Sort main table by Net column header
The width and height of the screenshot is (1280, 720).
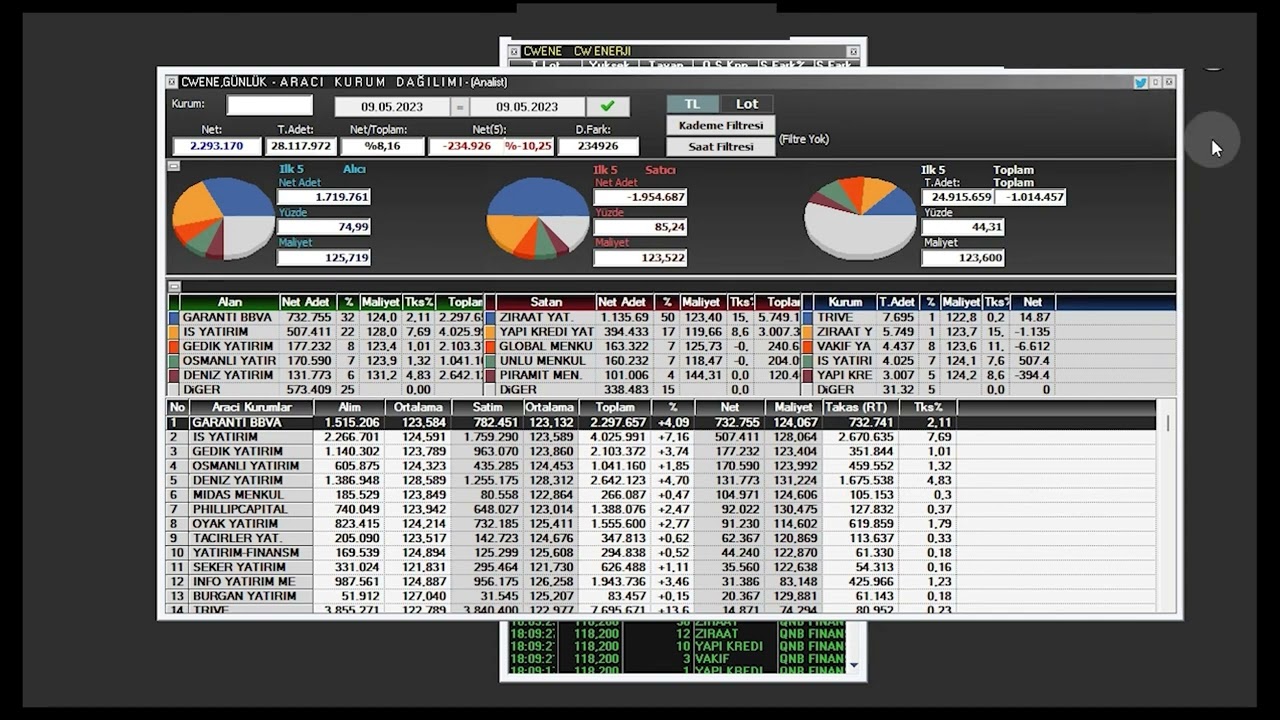(729, 408)
